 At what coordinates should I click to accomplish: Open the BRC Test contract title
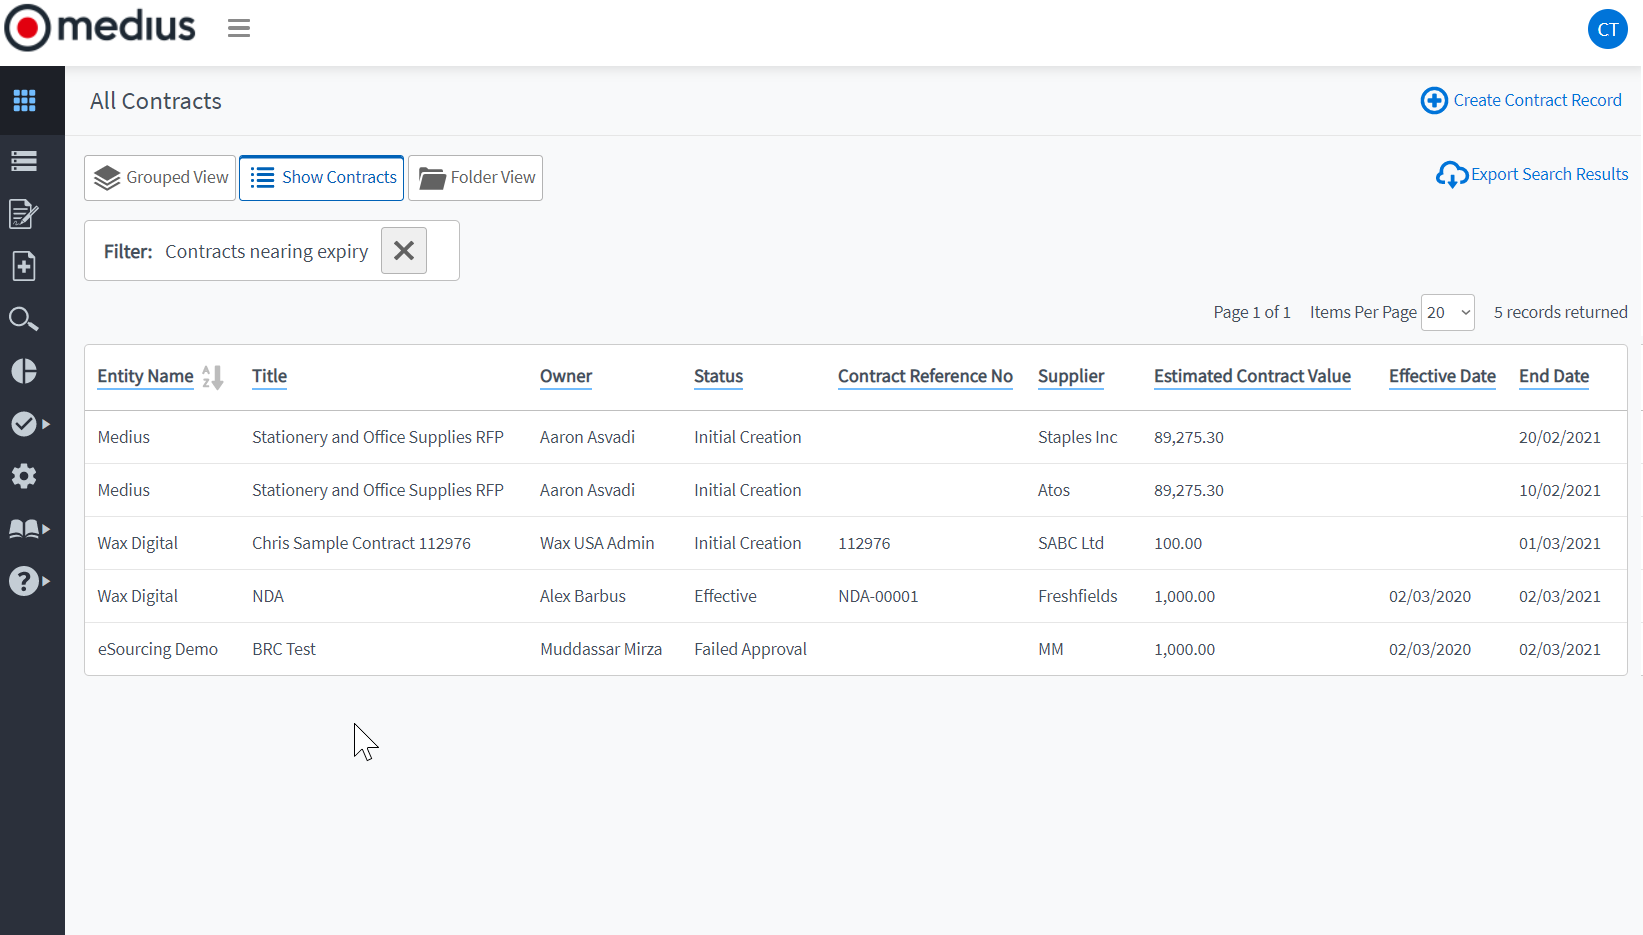click(284, 649)
